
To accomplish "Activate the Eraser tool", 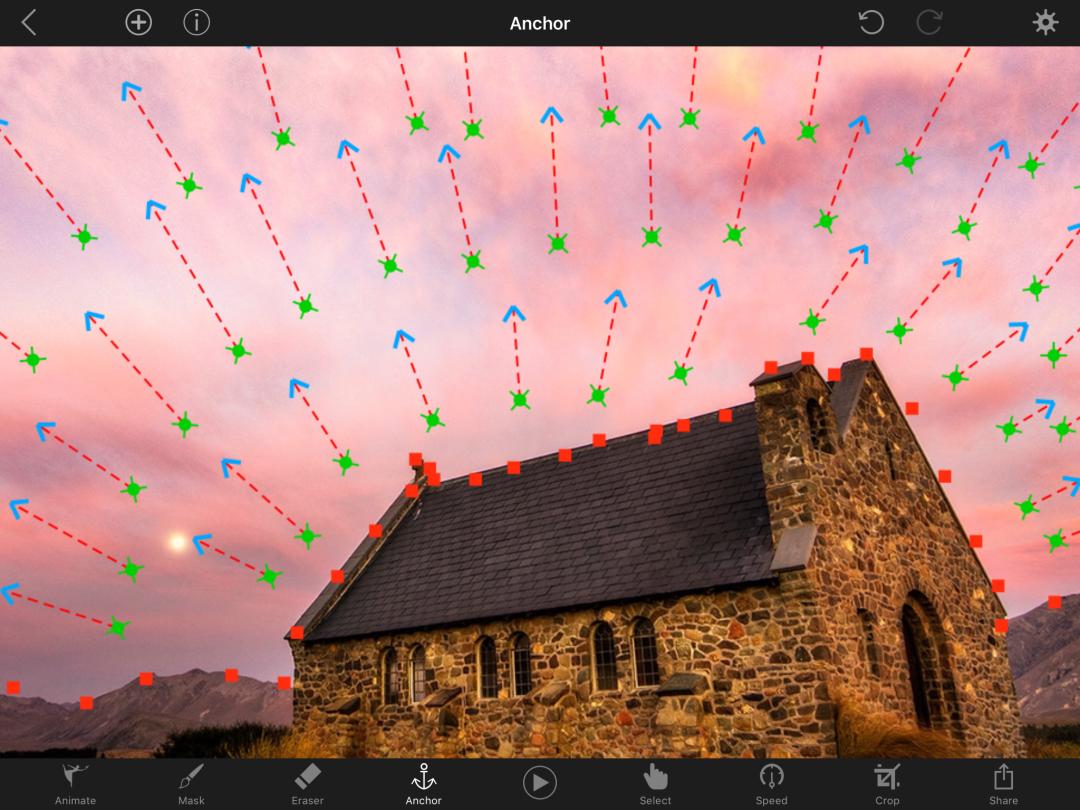I will [x=307, y=782].
